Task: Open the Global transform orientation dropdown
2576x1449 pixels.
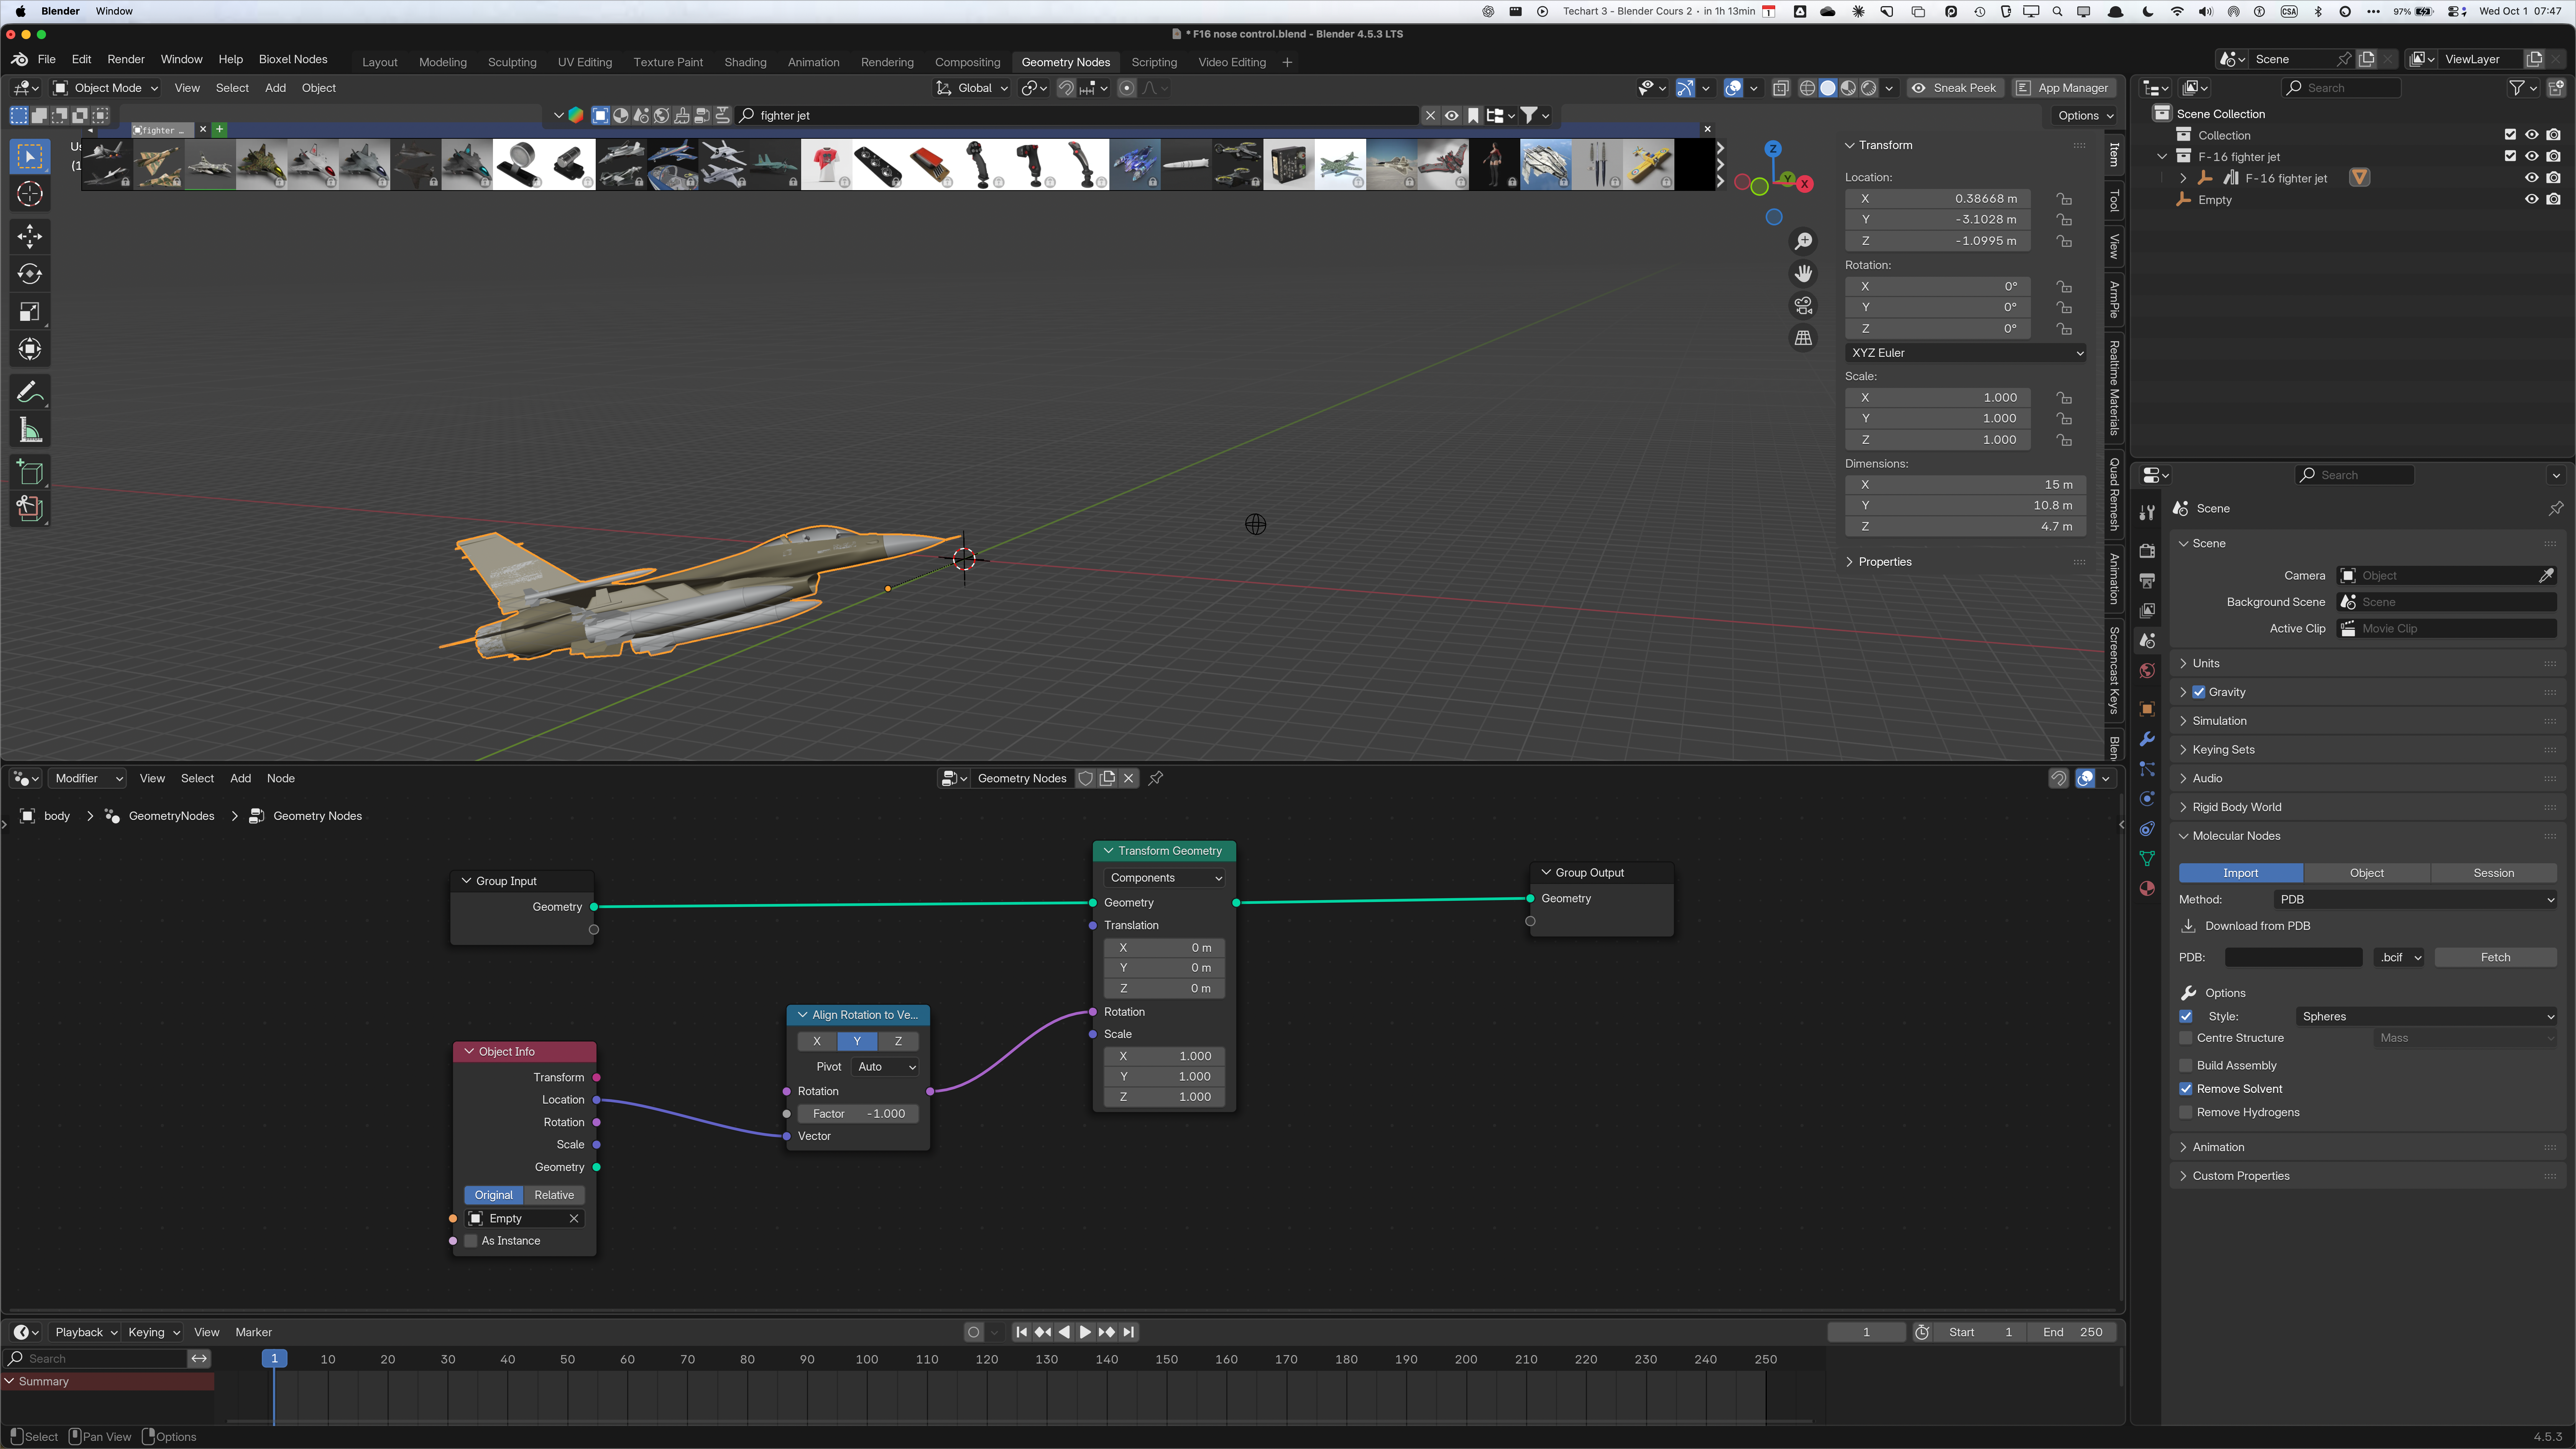Action: 972,88
